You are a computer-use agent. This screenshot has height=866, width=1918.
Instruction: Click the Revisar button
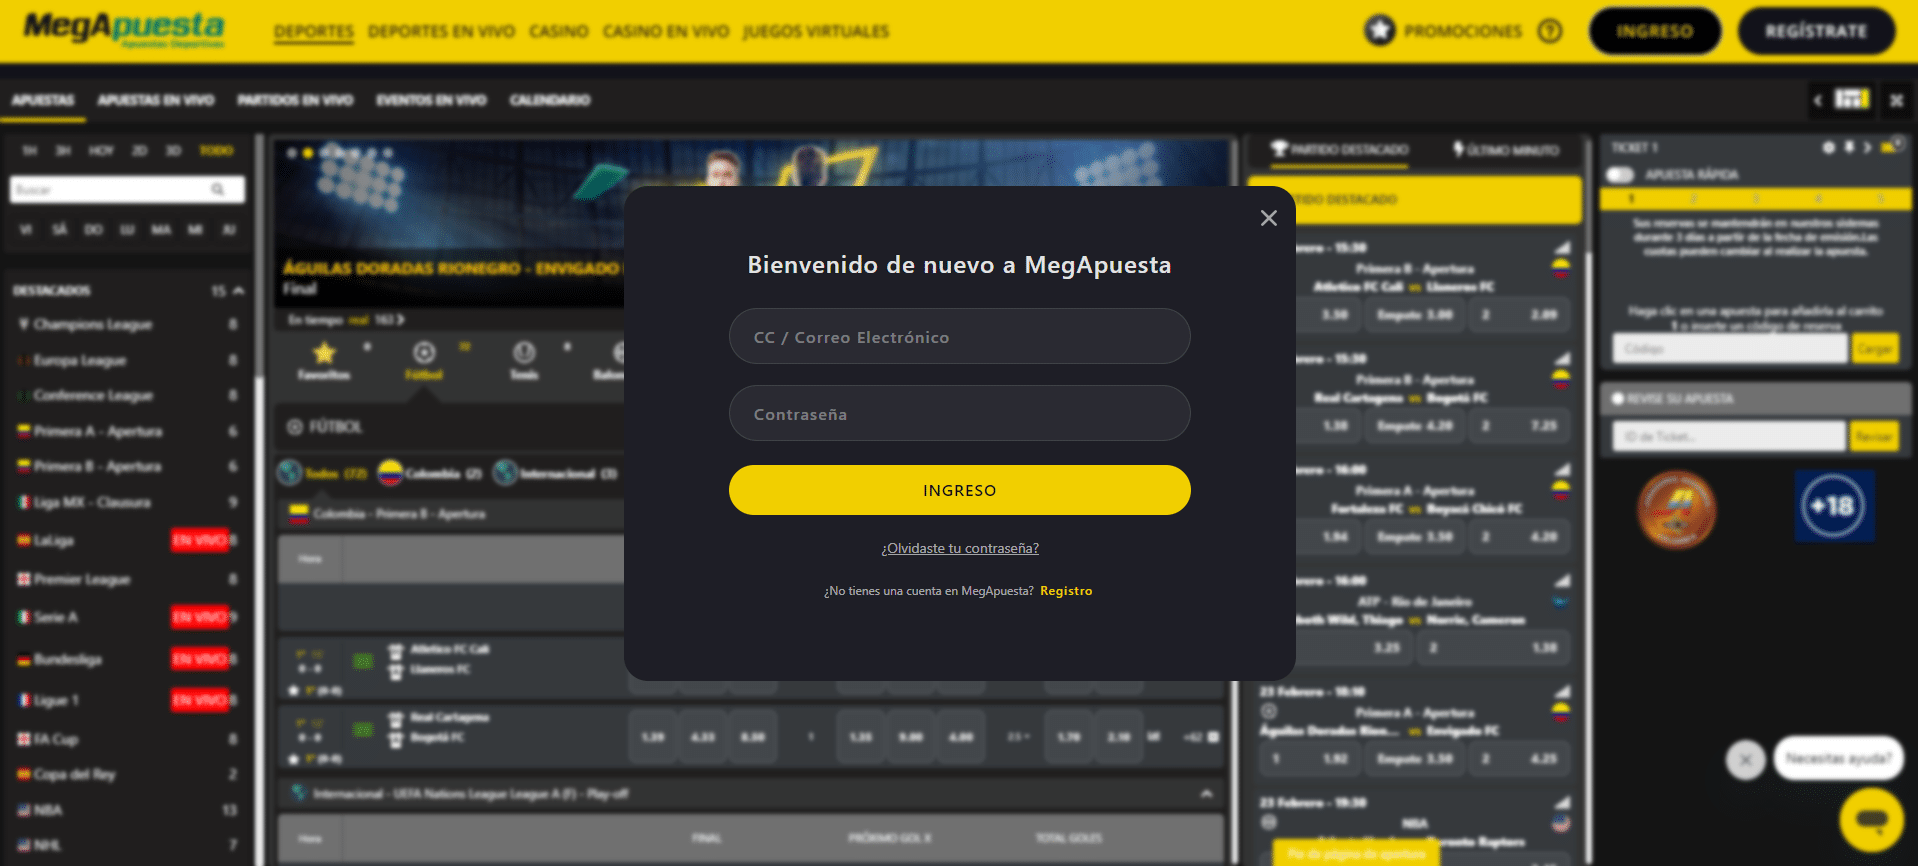(1874, 436)
